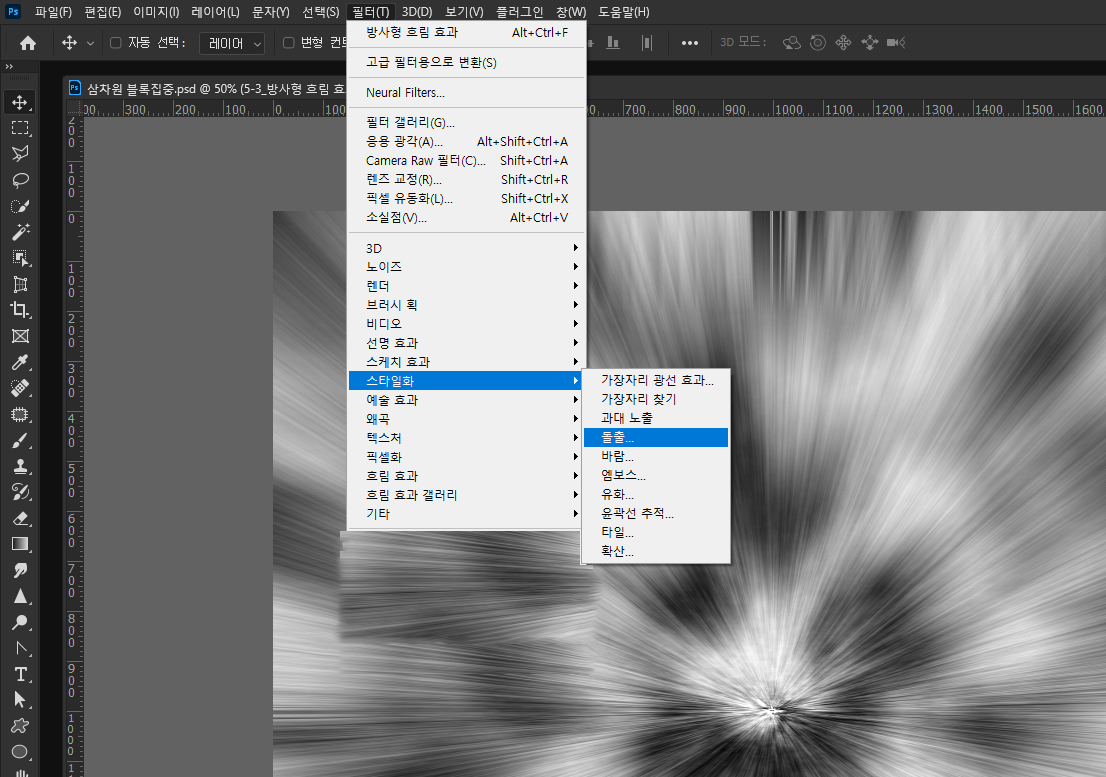Select the Dodge tool
1106x777 pixels.
point(20,623)
